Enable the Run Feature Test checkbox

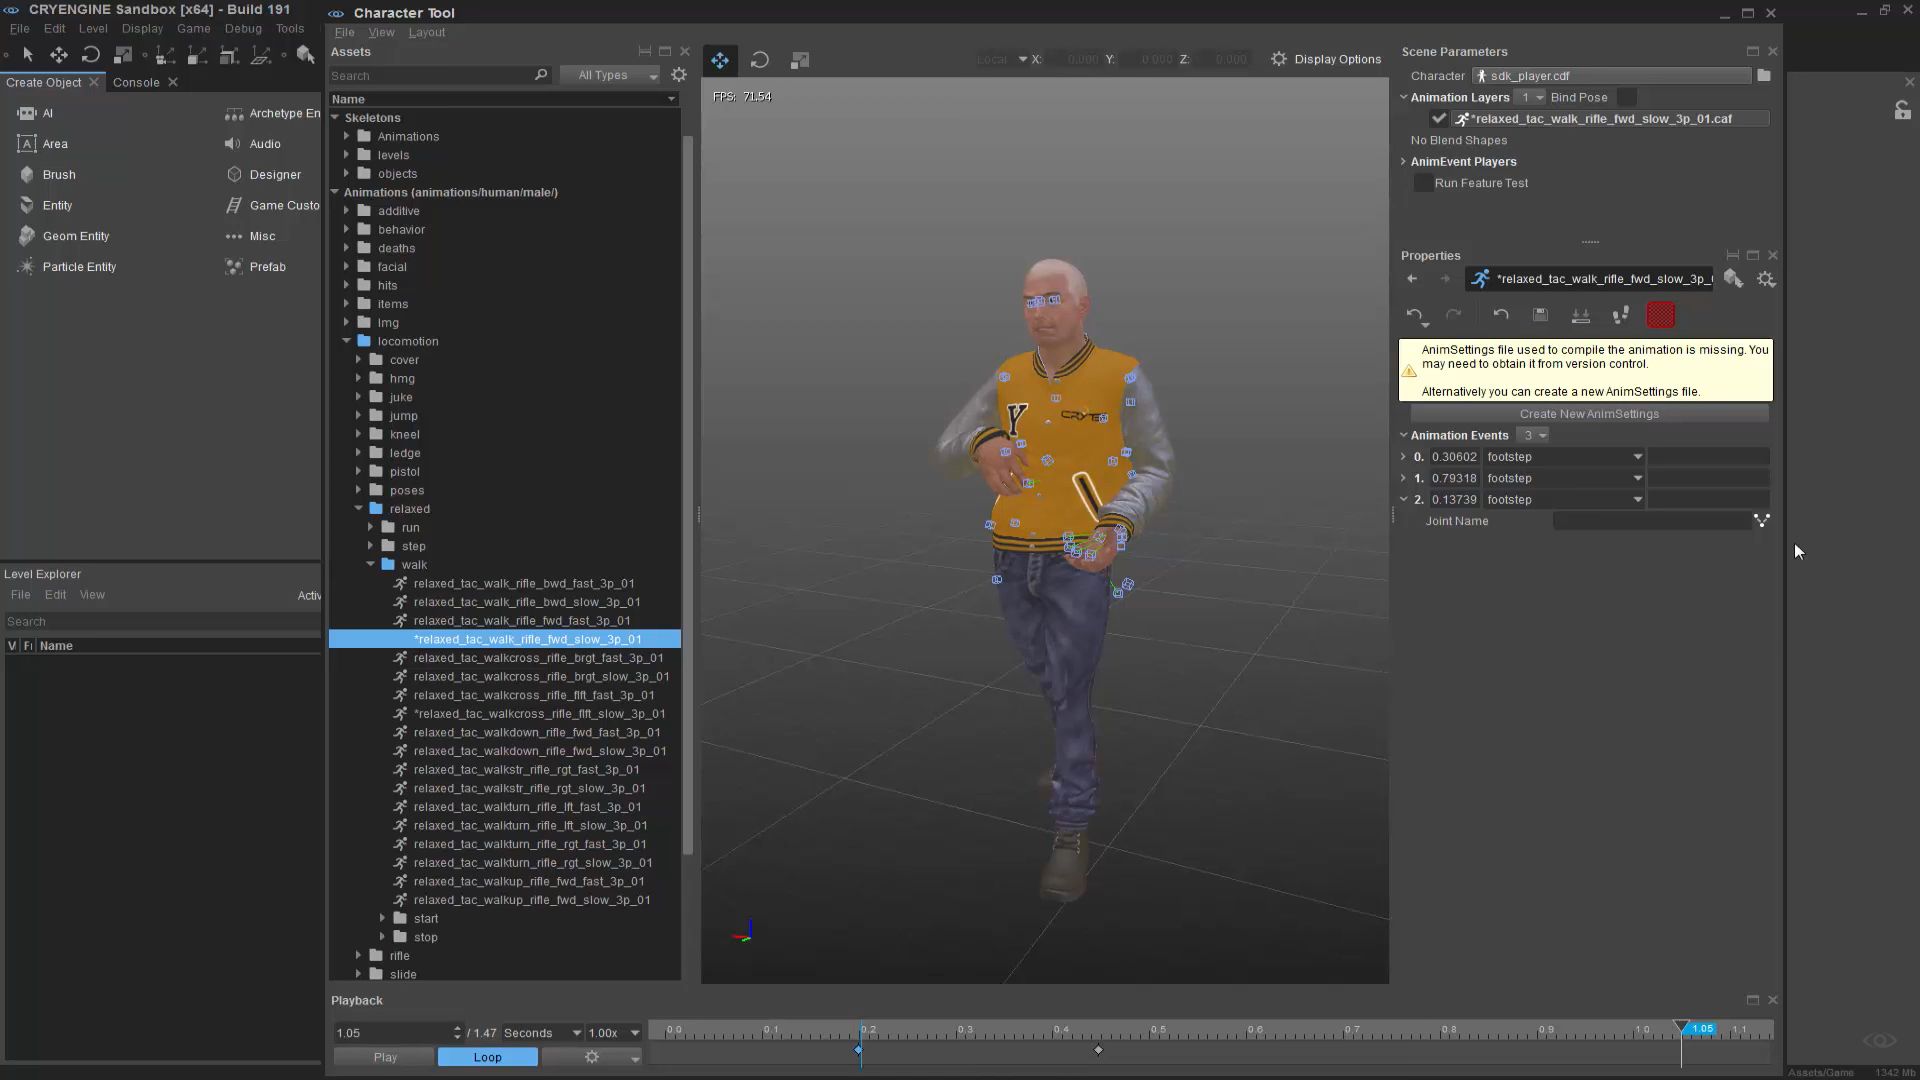pos(1423,183)
